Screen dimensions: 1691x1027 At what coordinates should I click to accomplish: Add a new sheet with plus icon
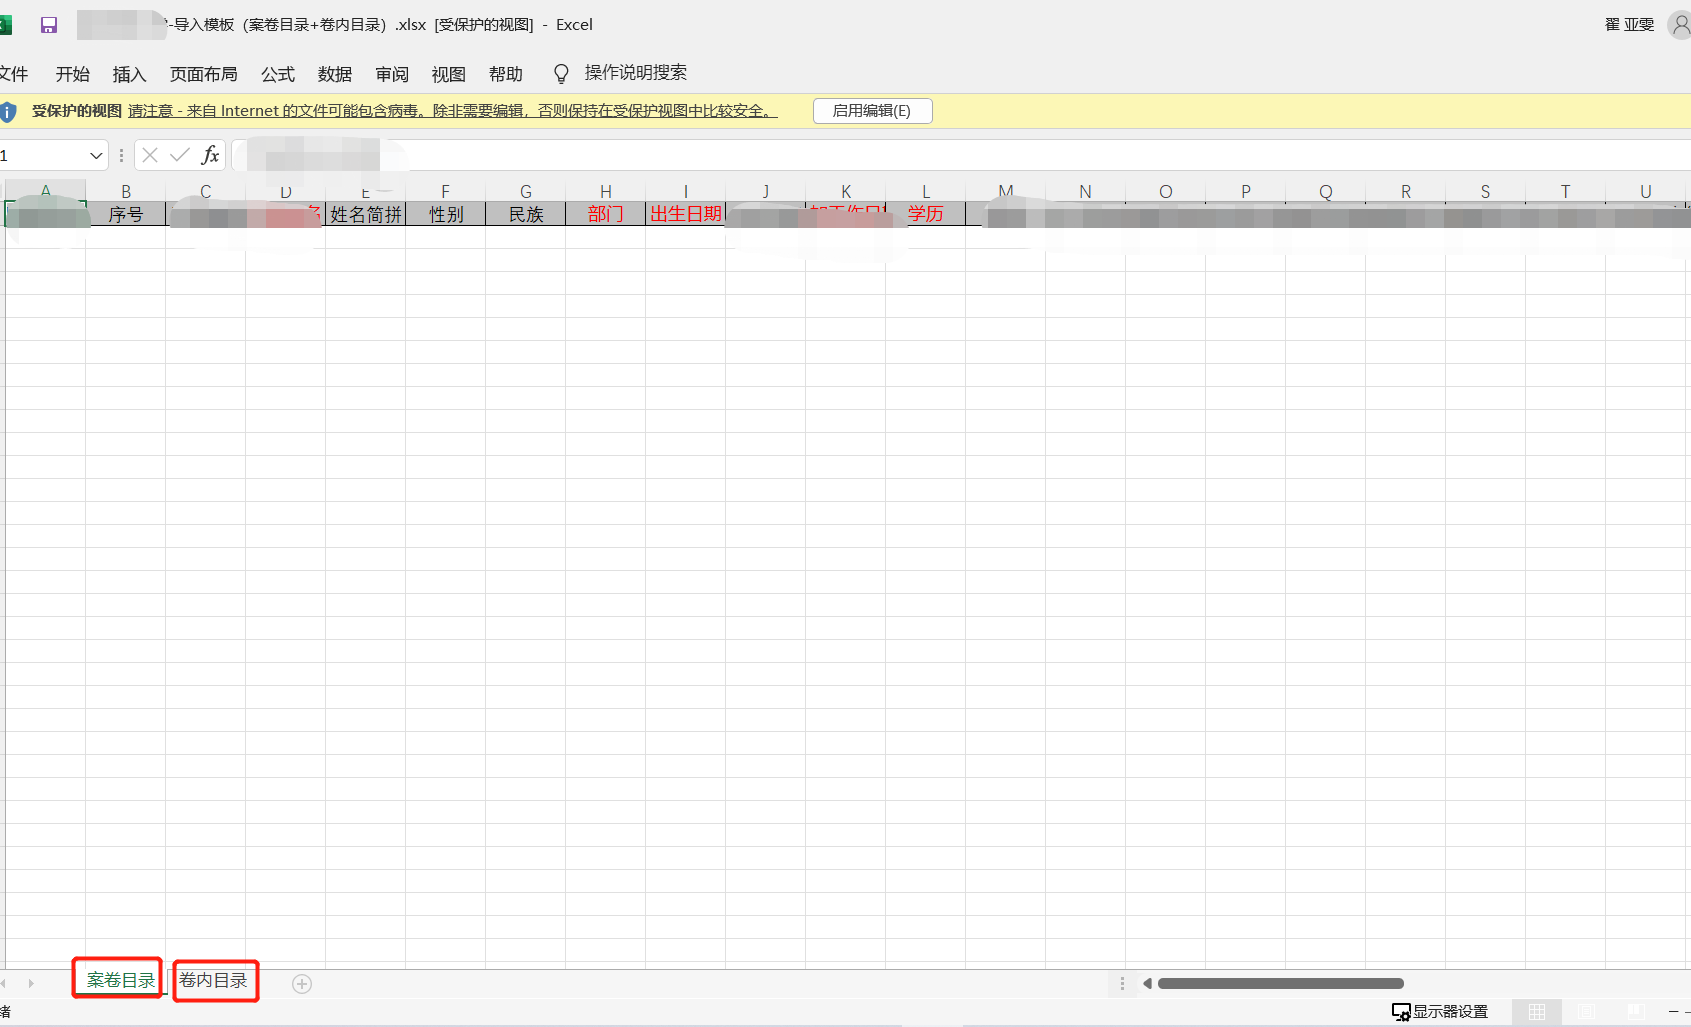tap(302, 984)
